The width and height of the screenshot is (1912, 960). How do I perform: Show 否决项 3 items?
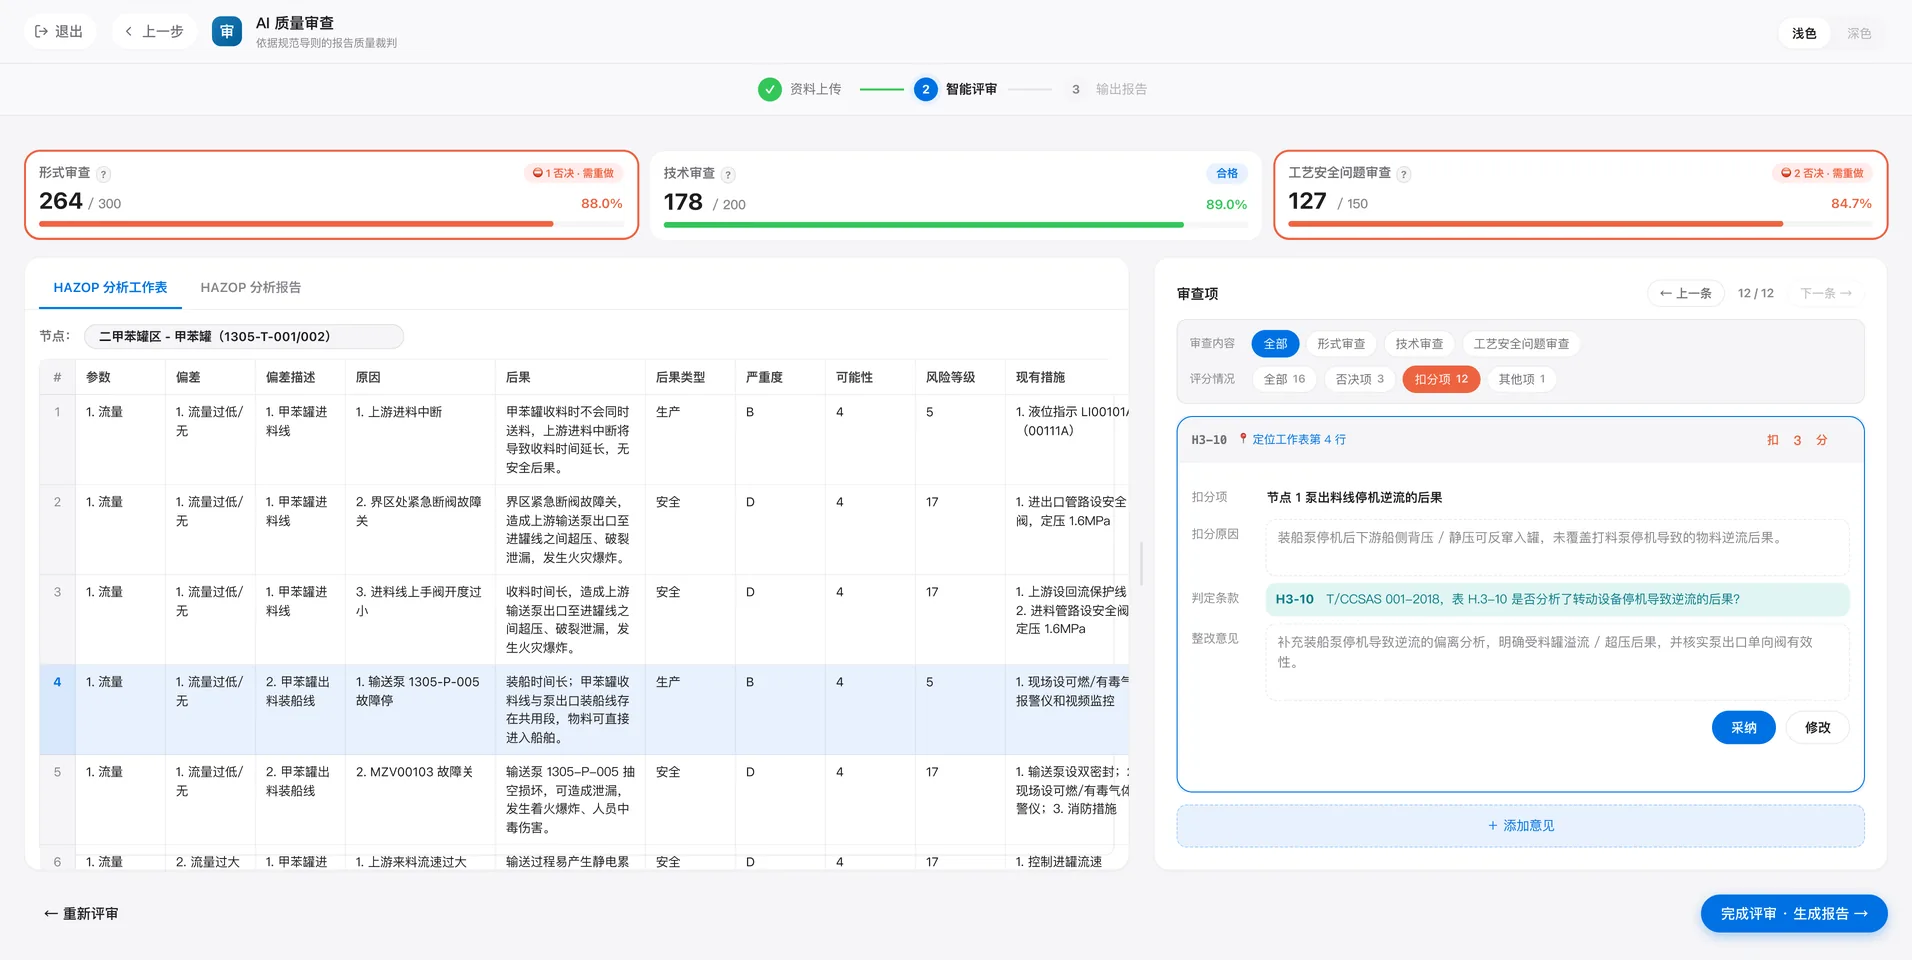pyautogui.click(x=1359, y=379)
